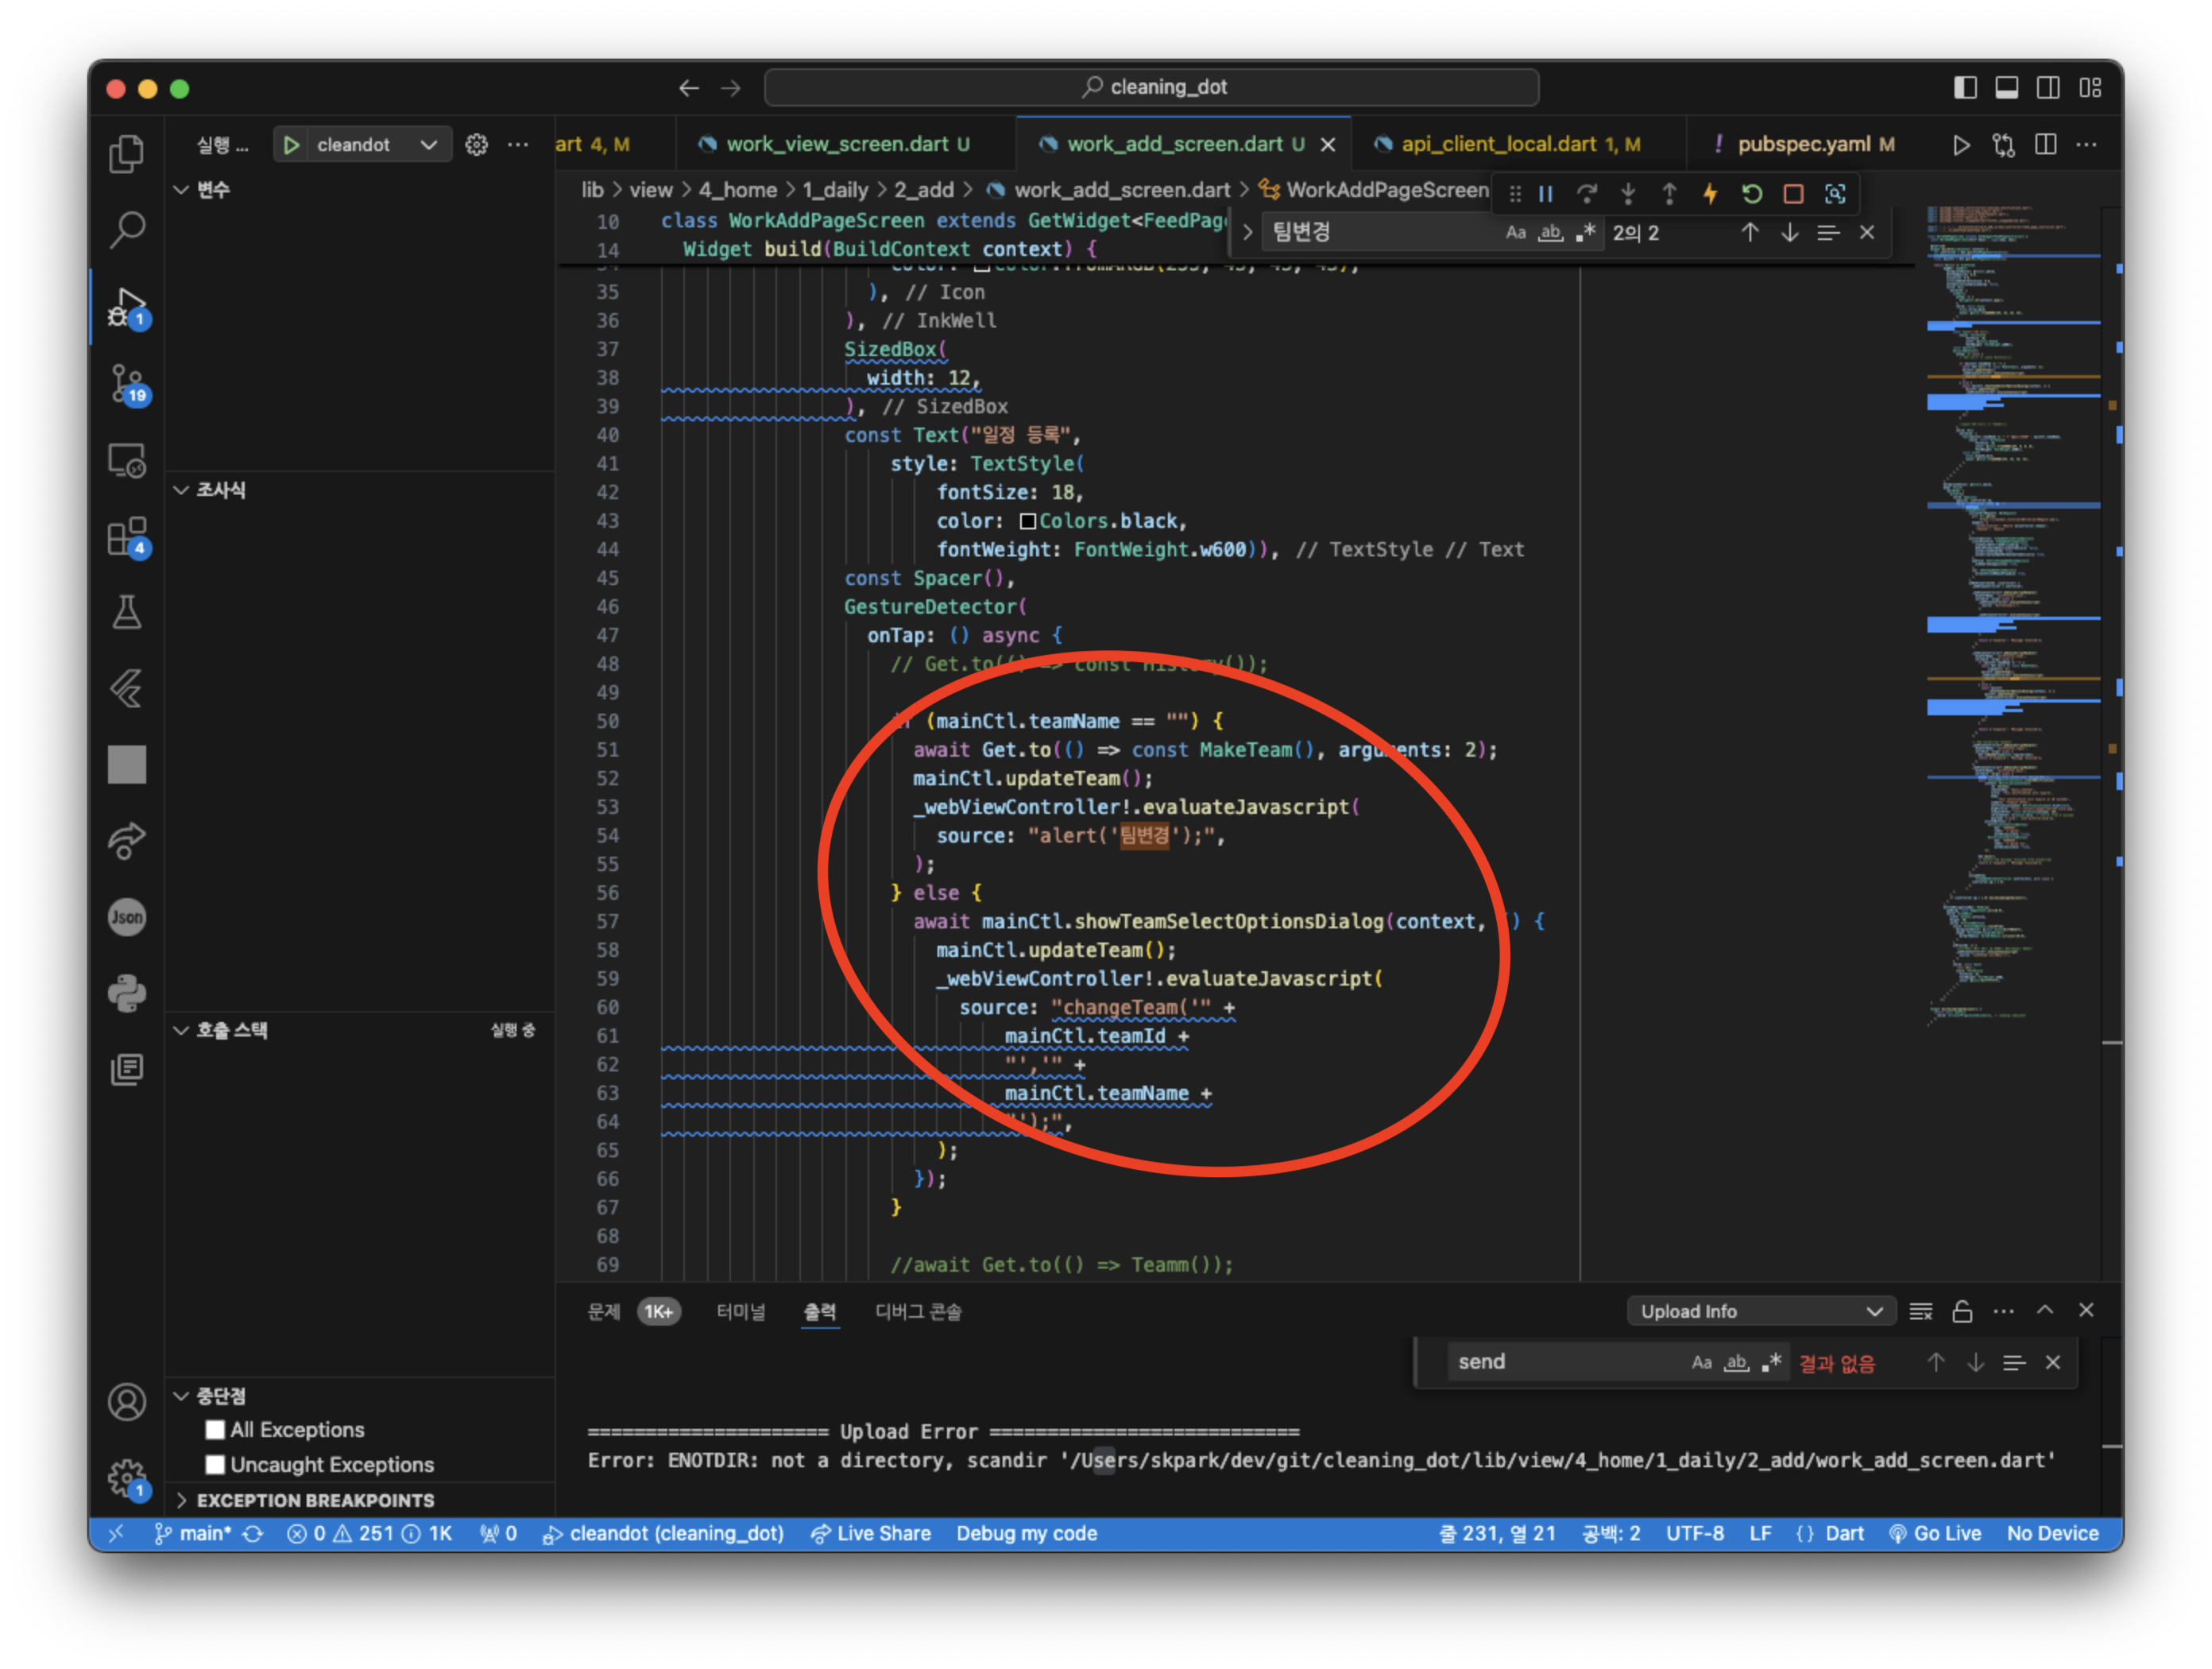Click the debug Restart icon

click(1752, 194)
